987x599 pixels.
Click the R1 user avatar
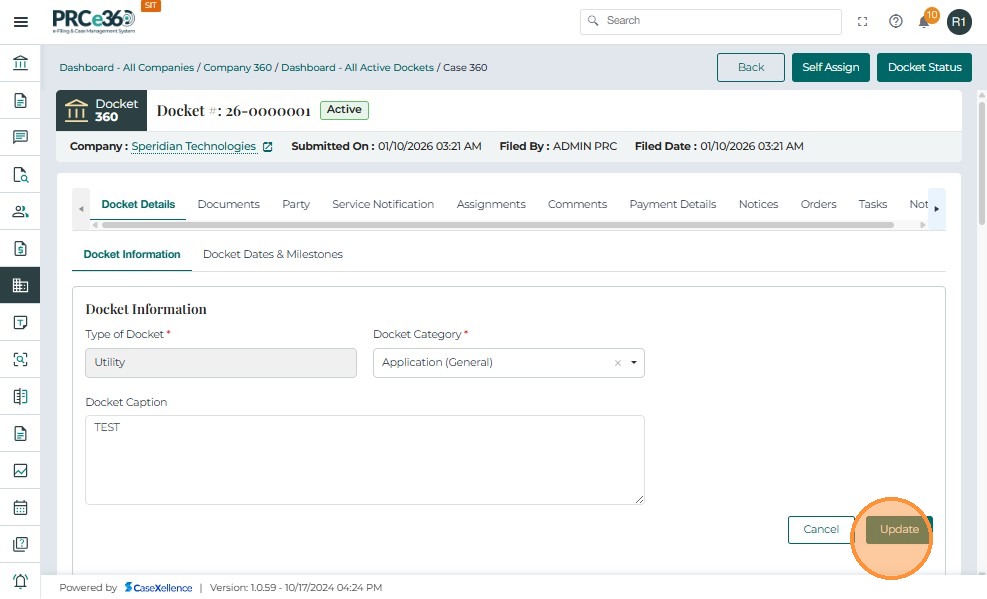[x=959, y=21]
